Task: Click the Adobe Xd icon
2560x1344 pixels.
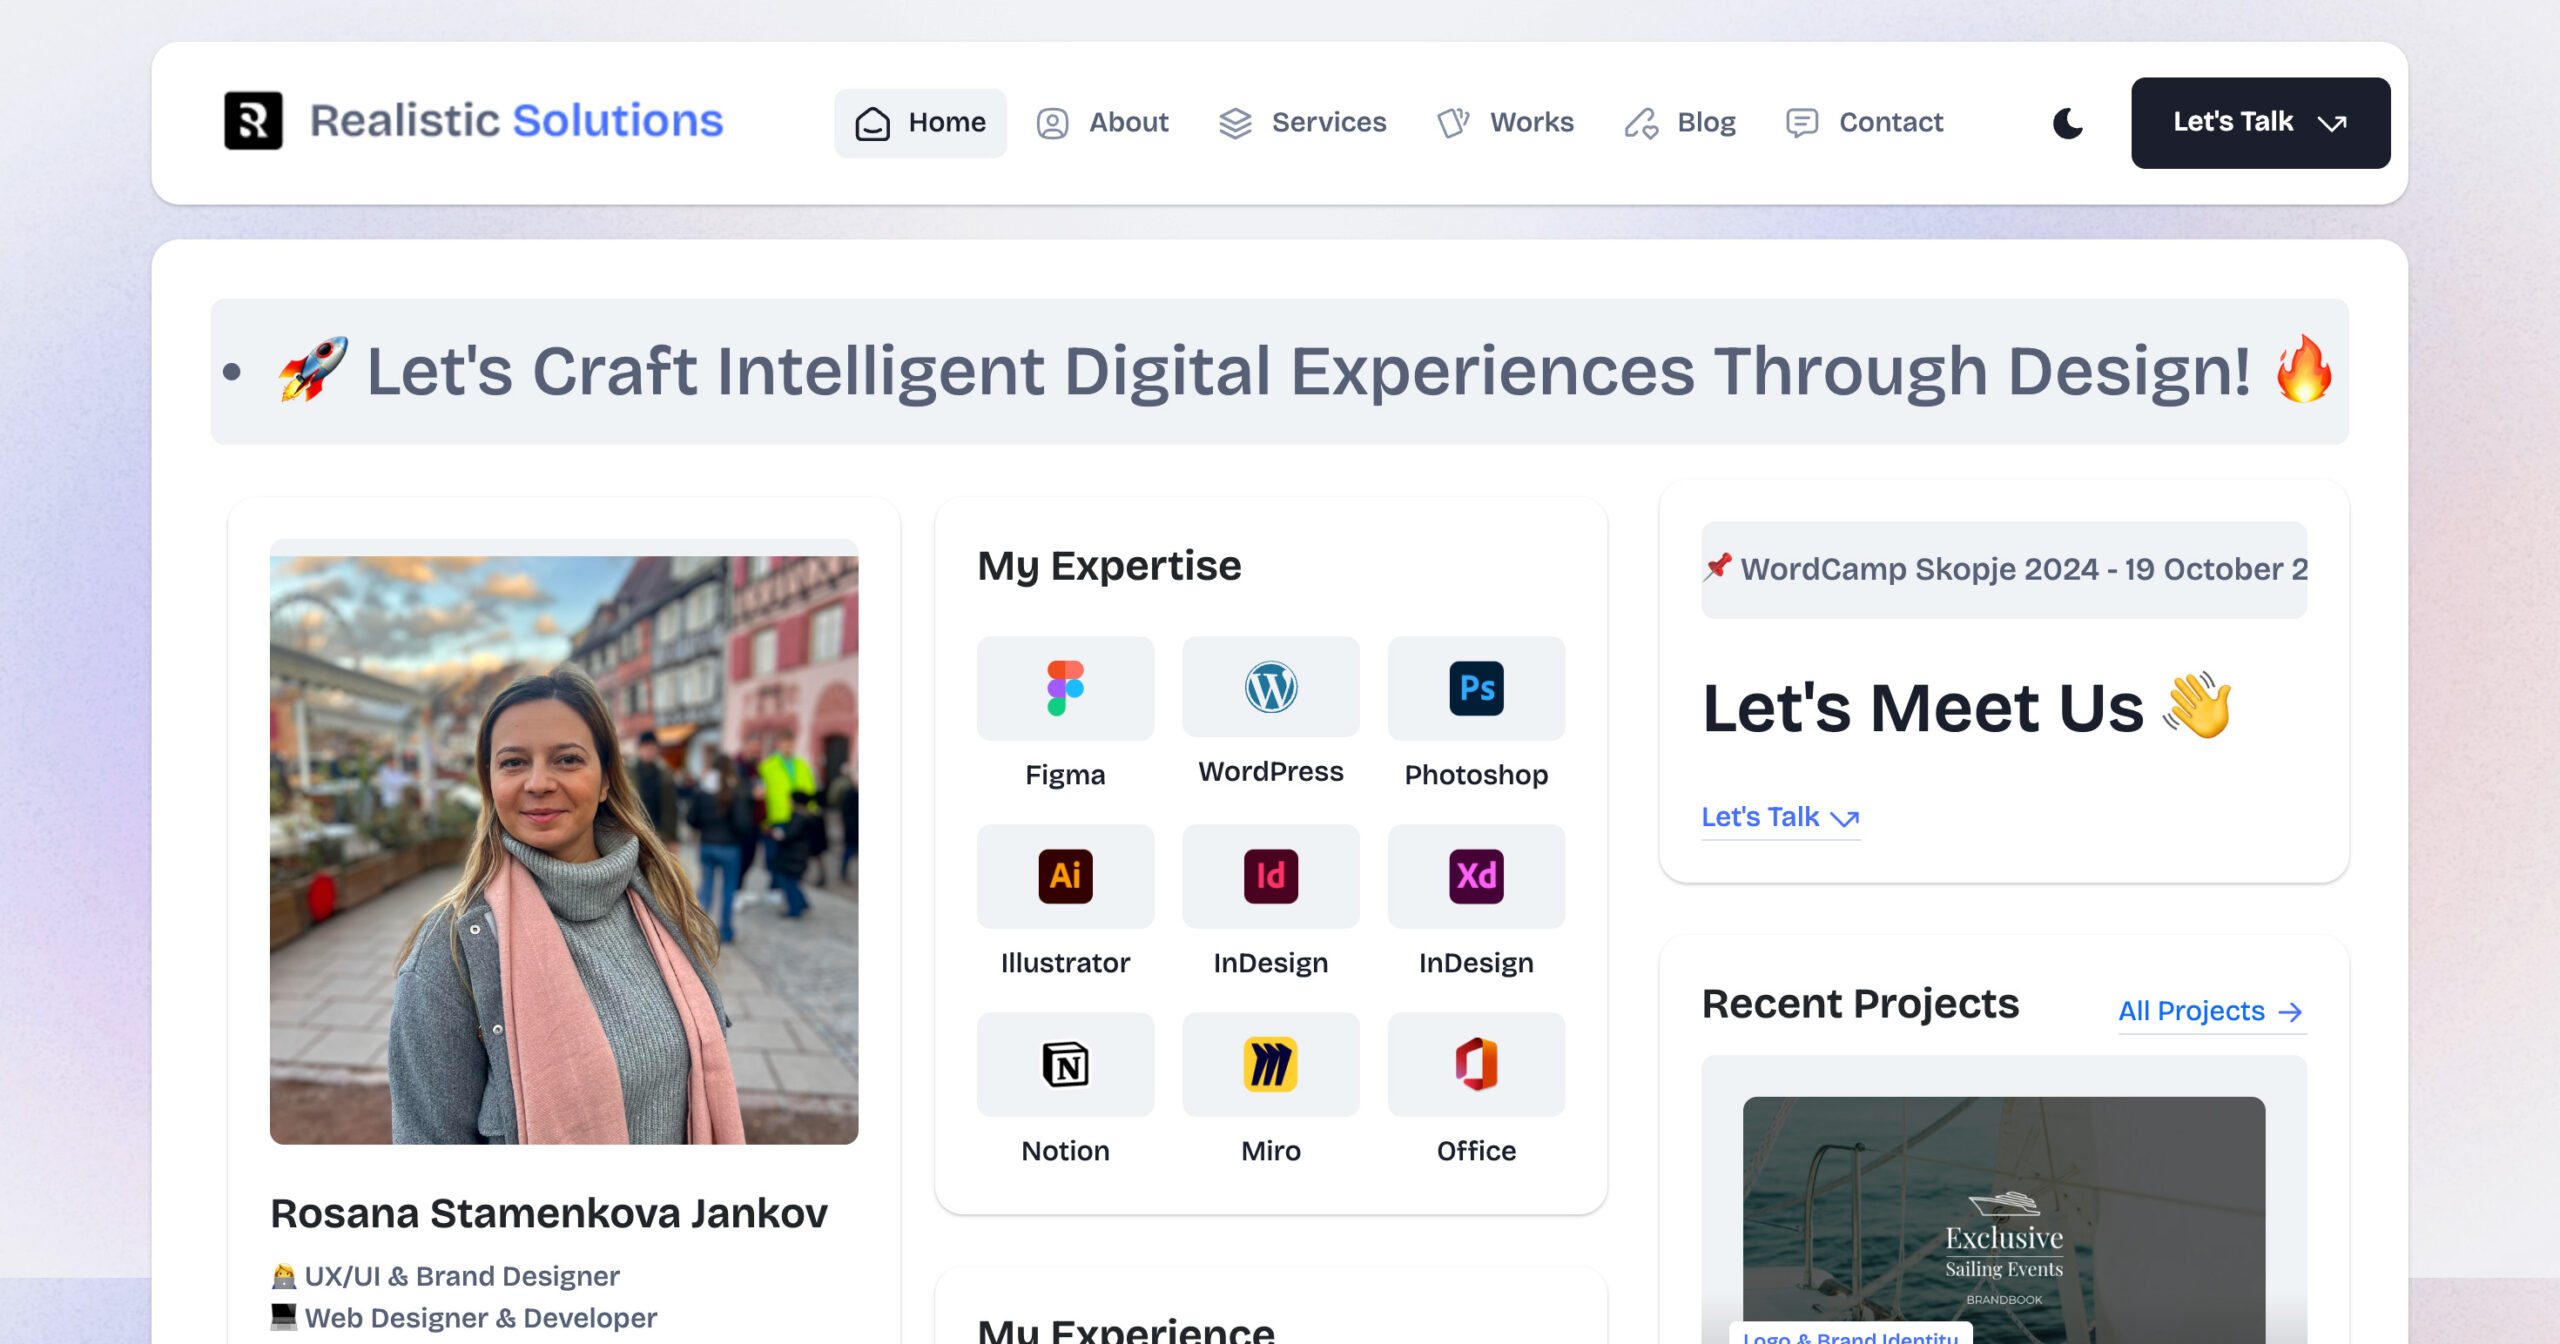Action: click(1476, 876)
